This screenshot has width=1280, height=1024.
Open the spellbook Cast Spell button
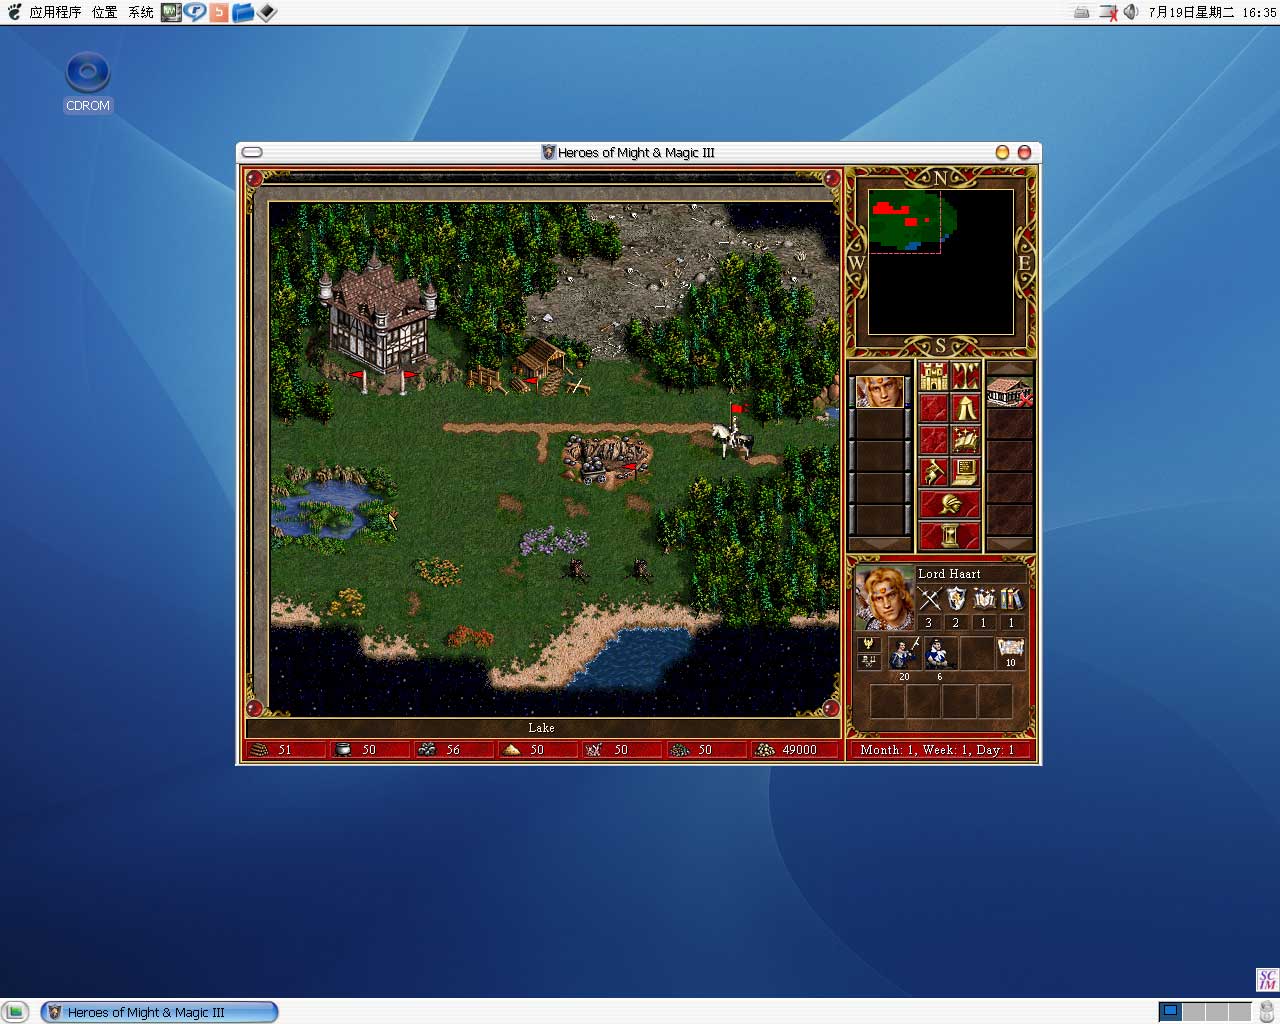[x=966, y=440]
